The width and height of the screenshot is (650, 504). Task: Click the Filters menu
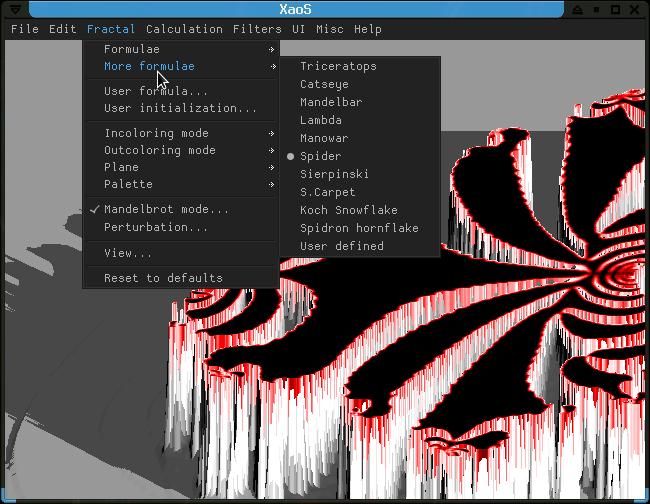point(257,29)
